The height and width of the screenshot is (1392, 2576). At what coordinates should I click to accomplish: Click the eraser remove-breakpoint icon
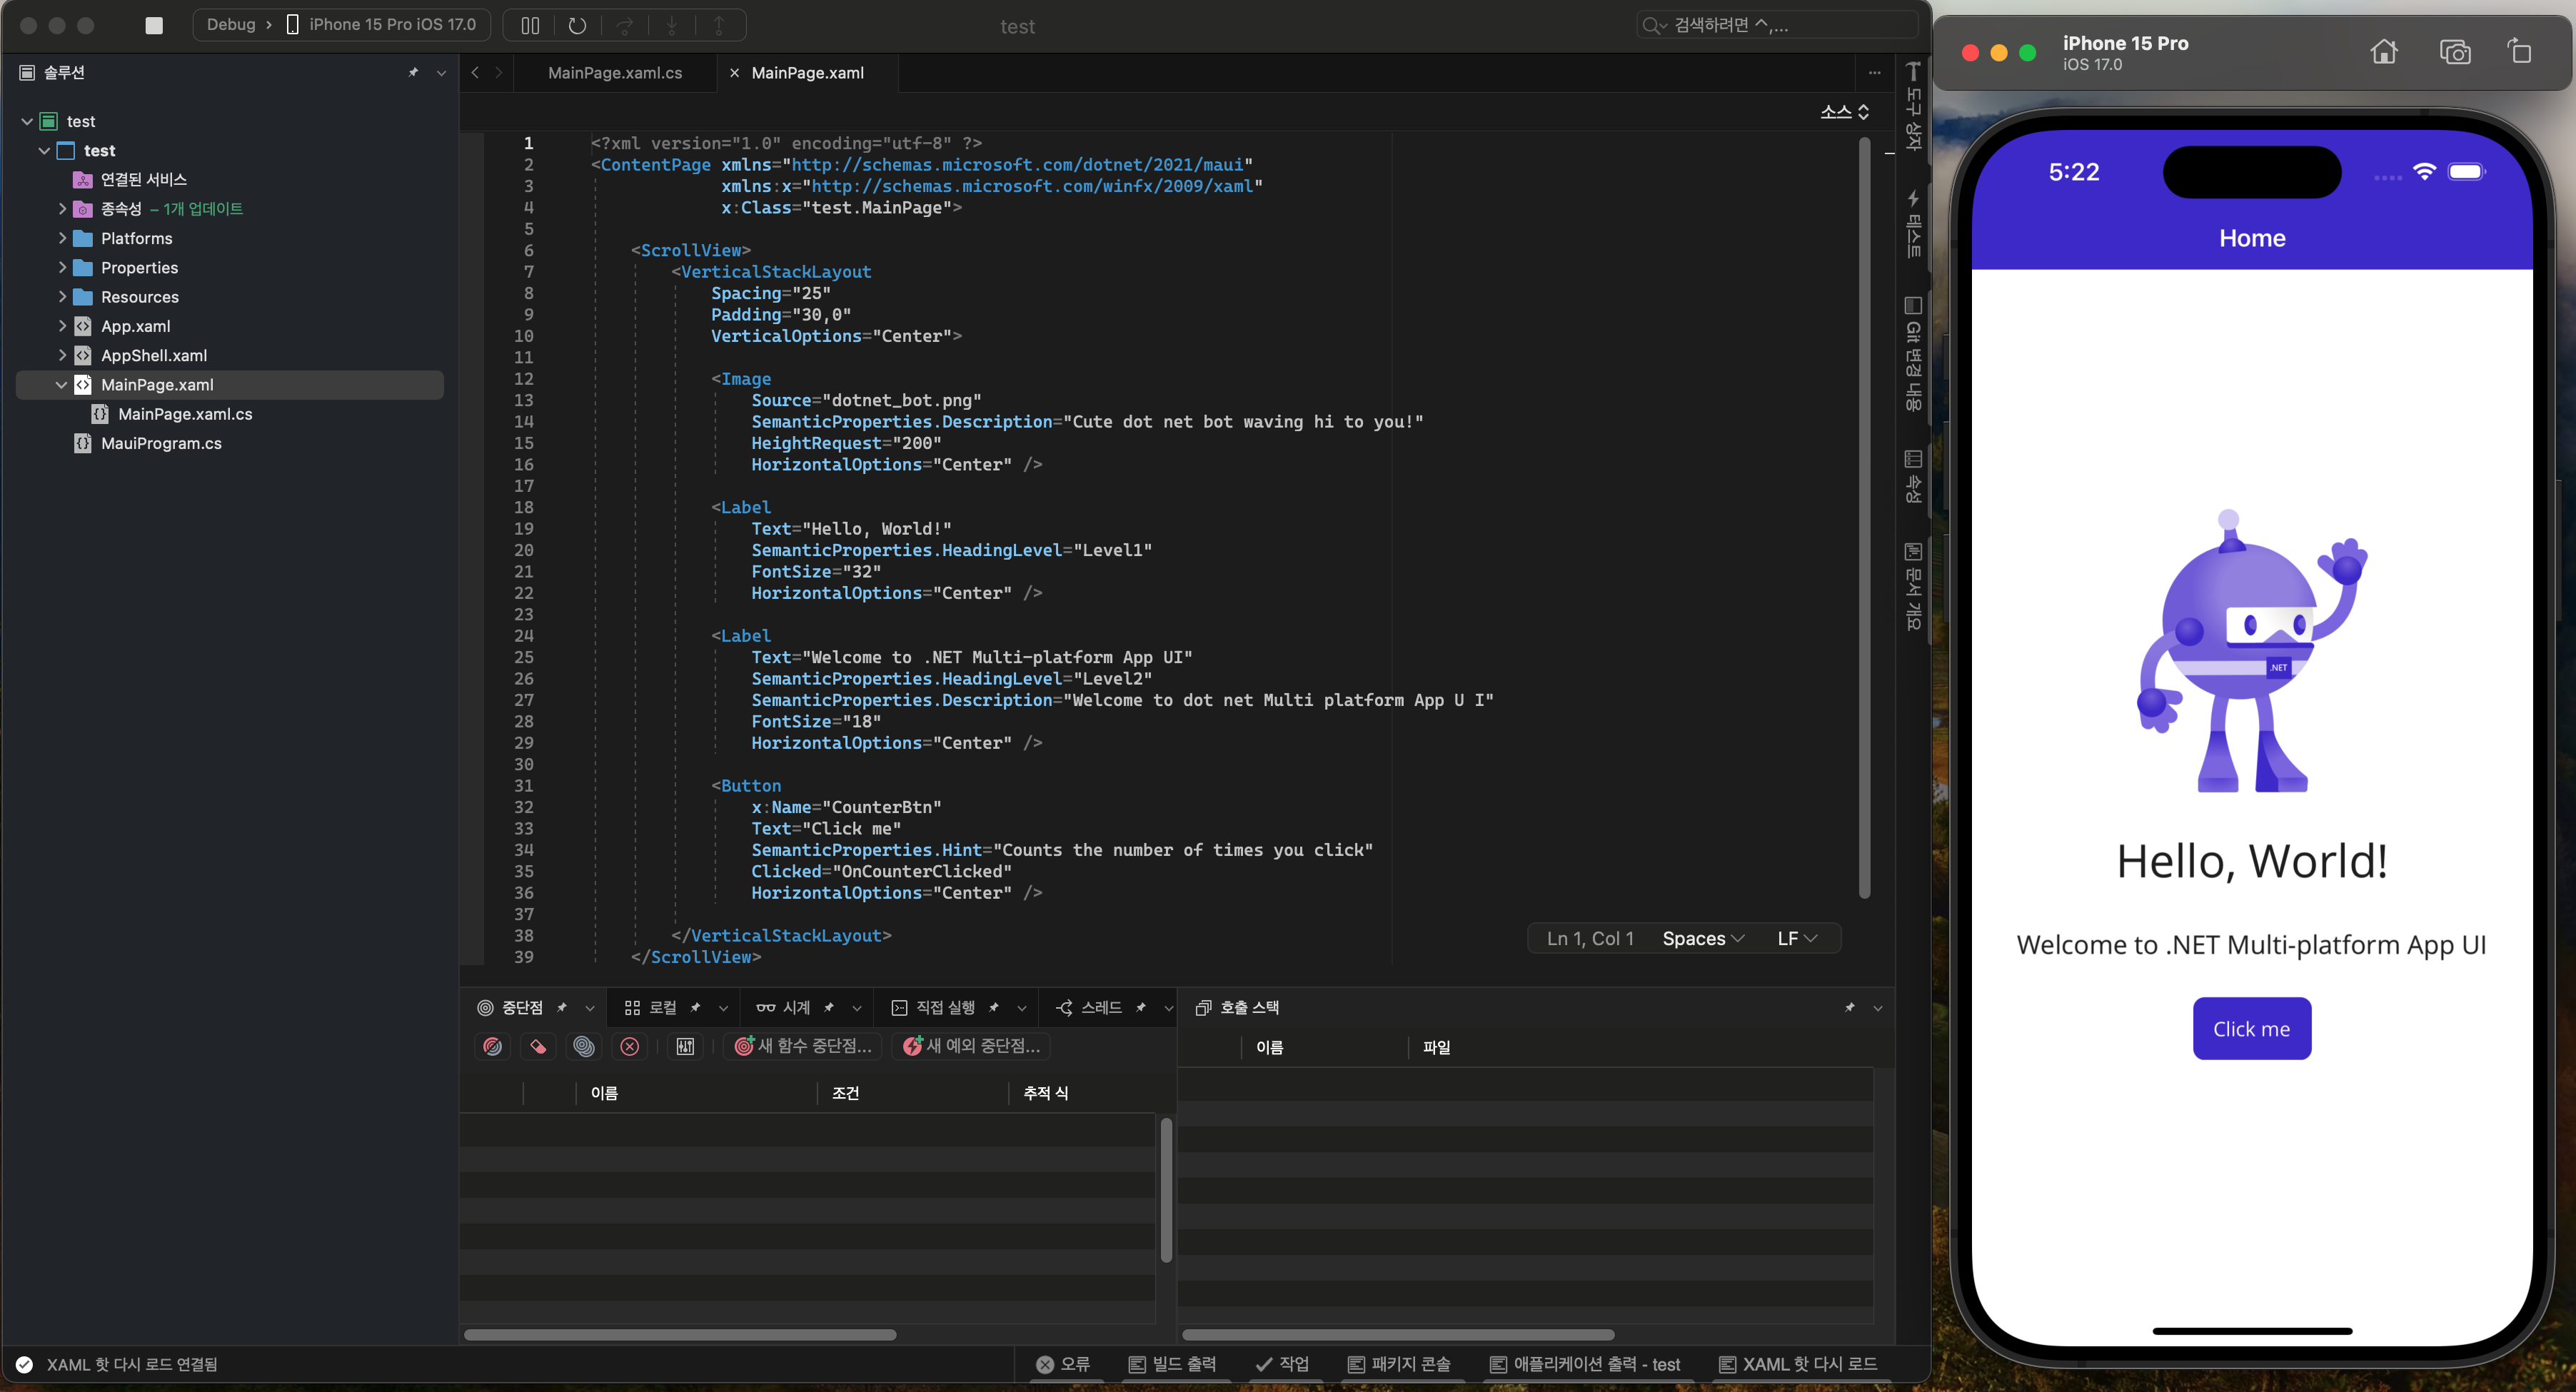[x=538, y=1046]
